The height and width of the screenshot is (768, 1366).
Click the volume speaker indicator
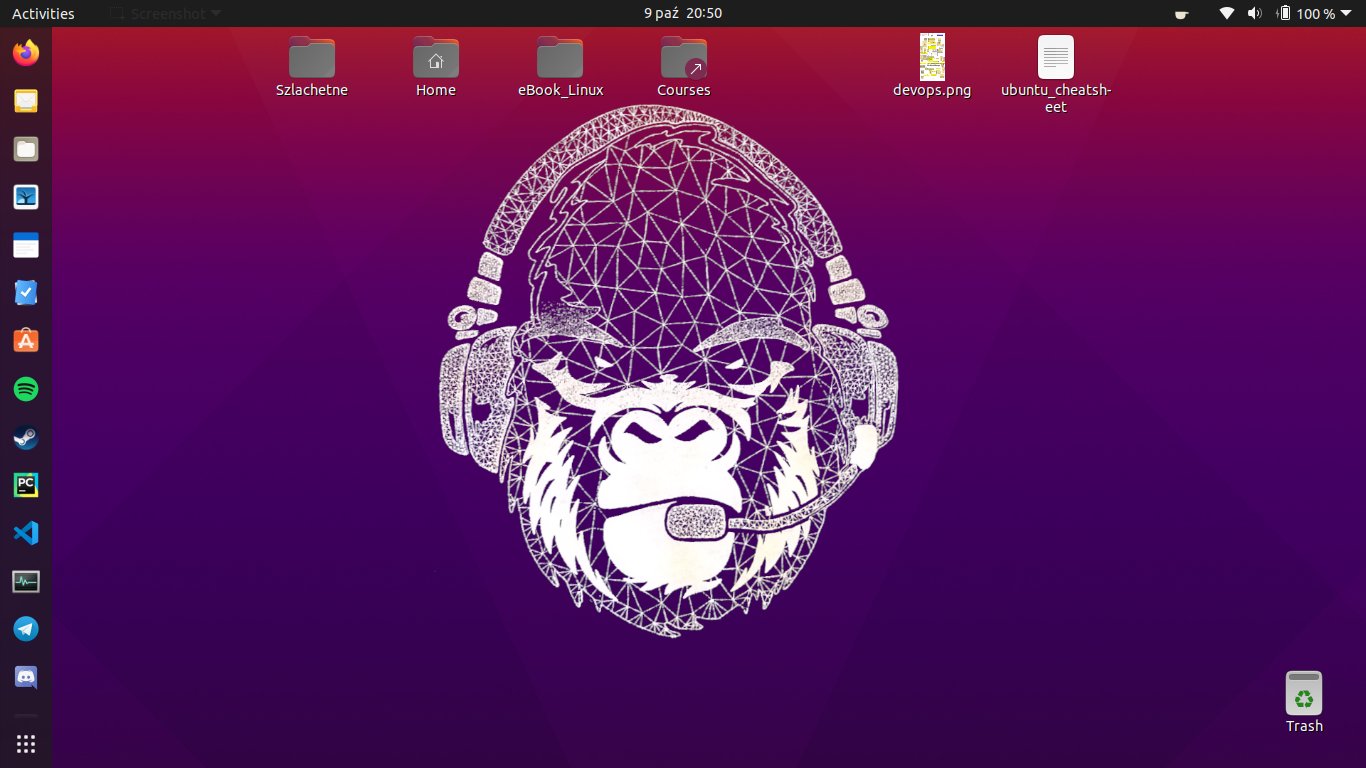[1255, 14]
